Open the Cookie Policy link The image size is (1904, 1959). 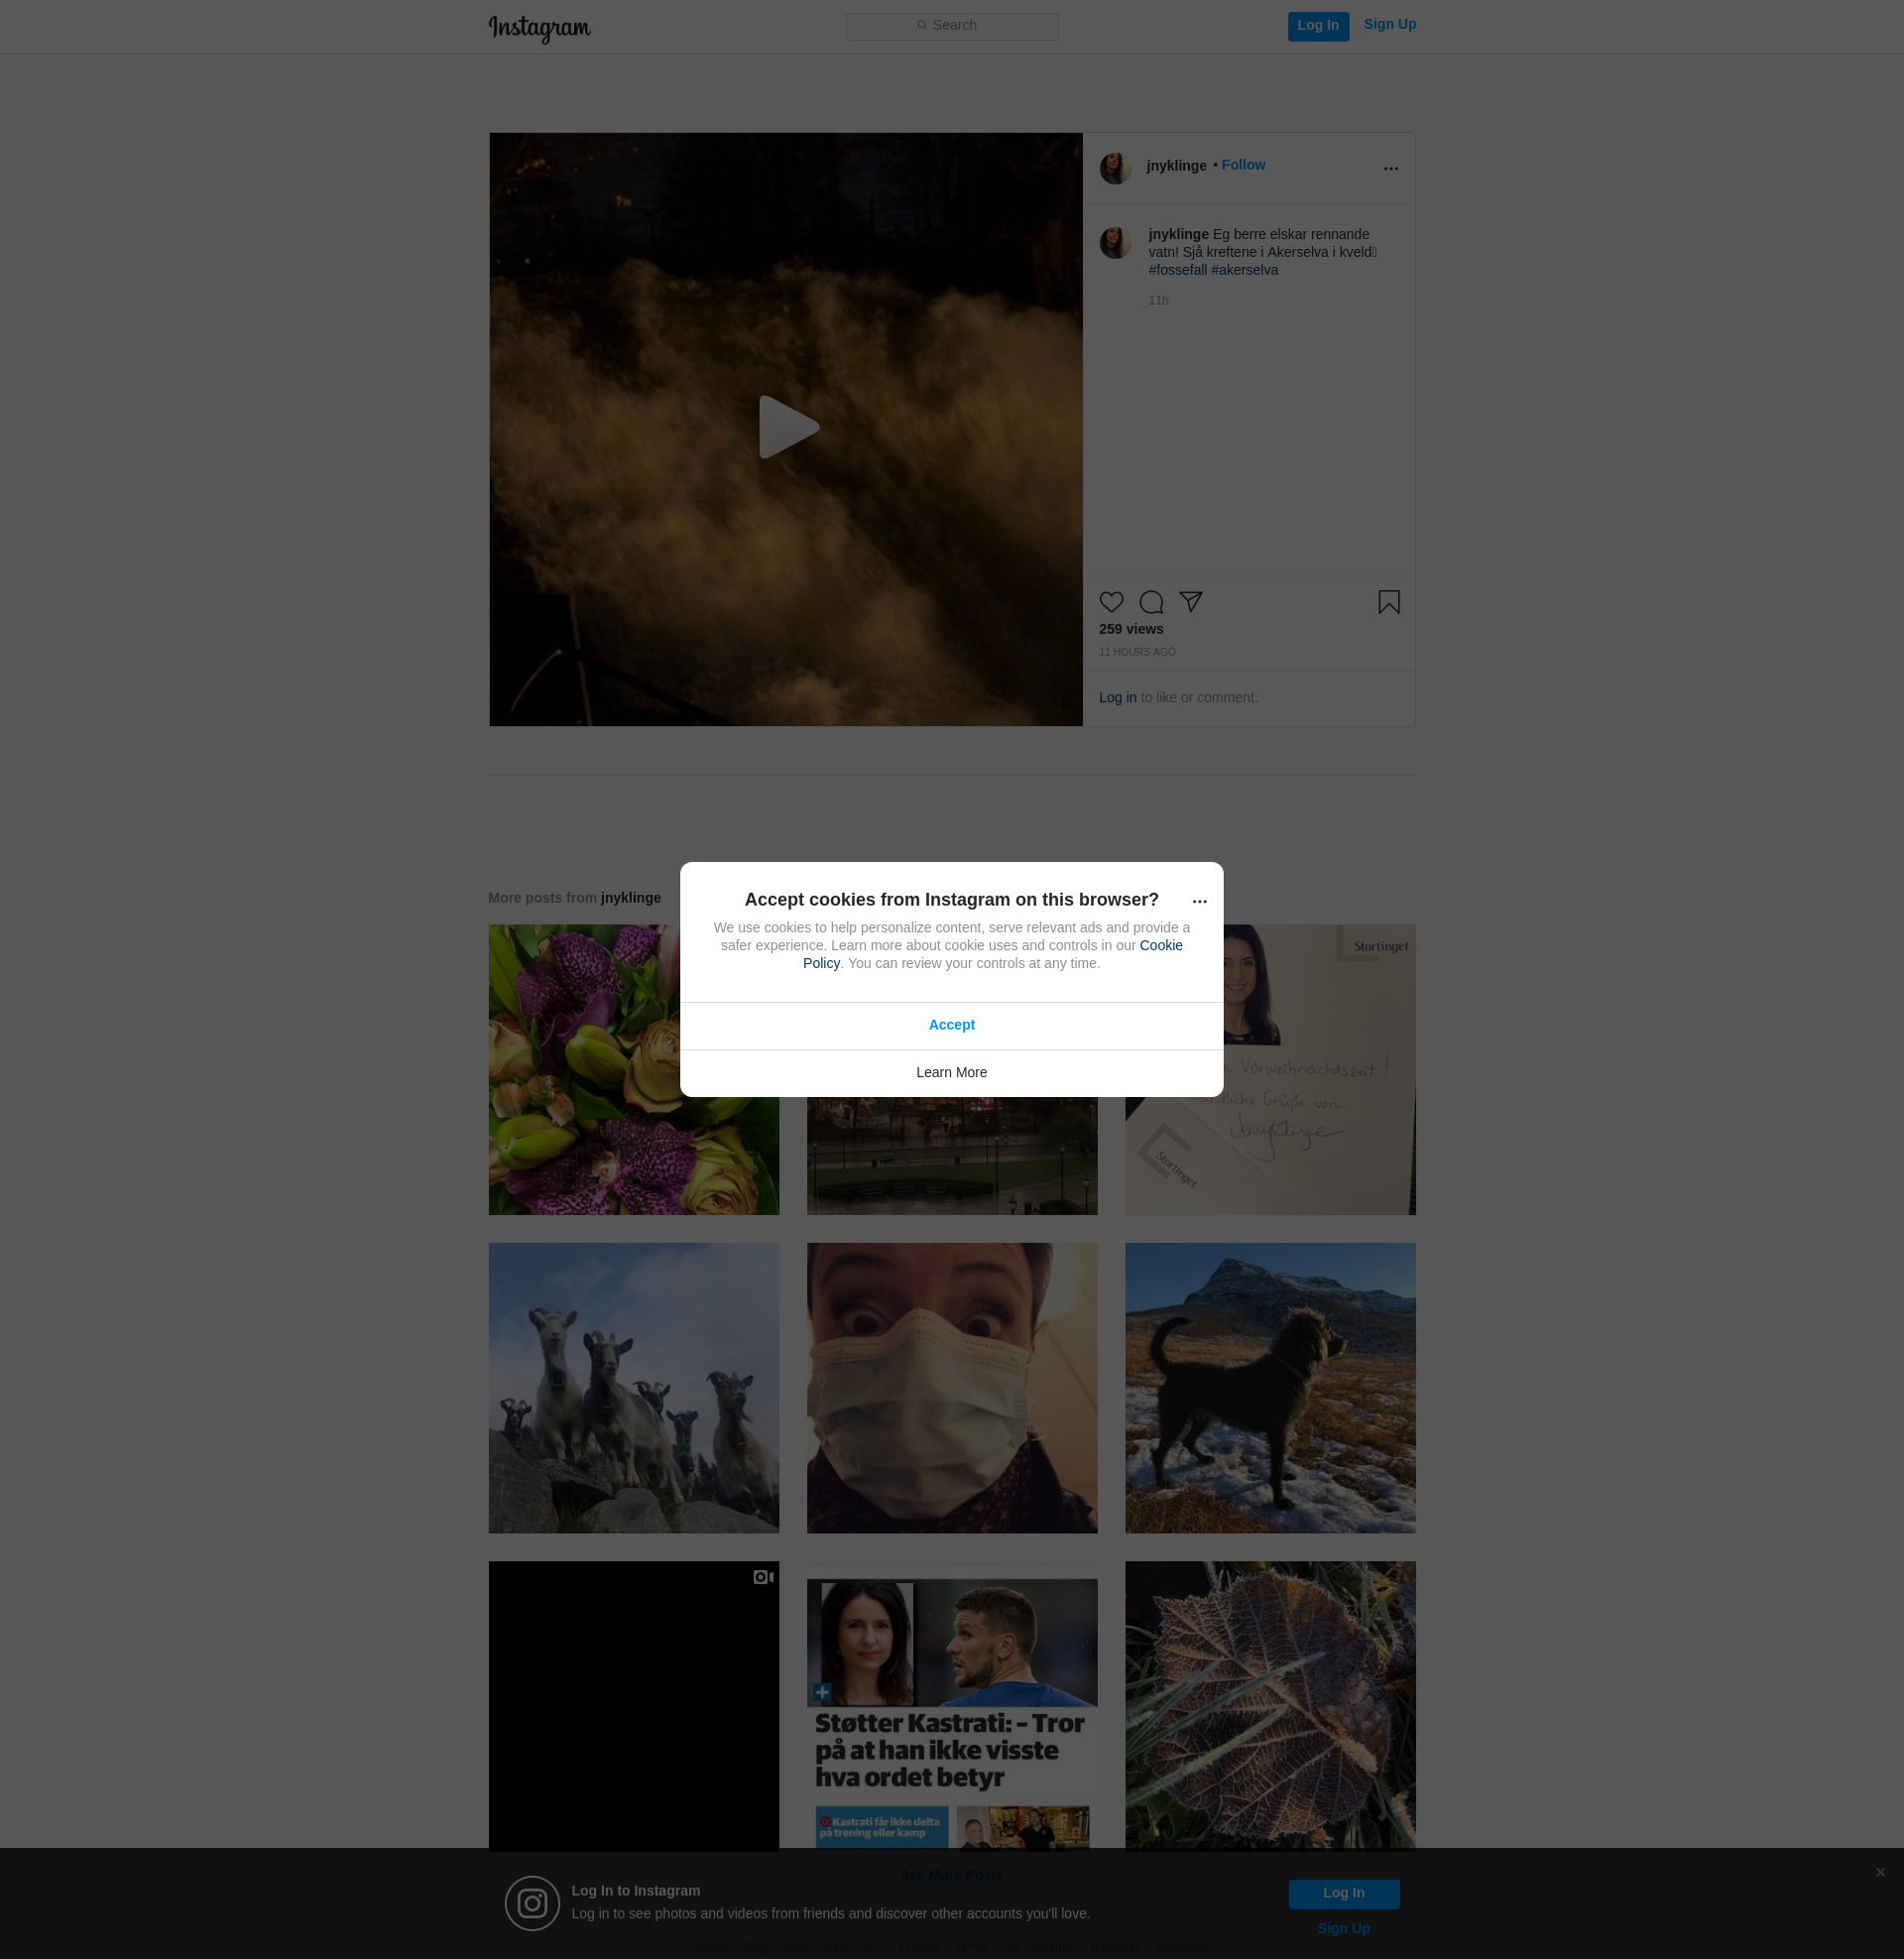(1160, 945)
